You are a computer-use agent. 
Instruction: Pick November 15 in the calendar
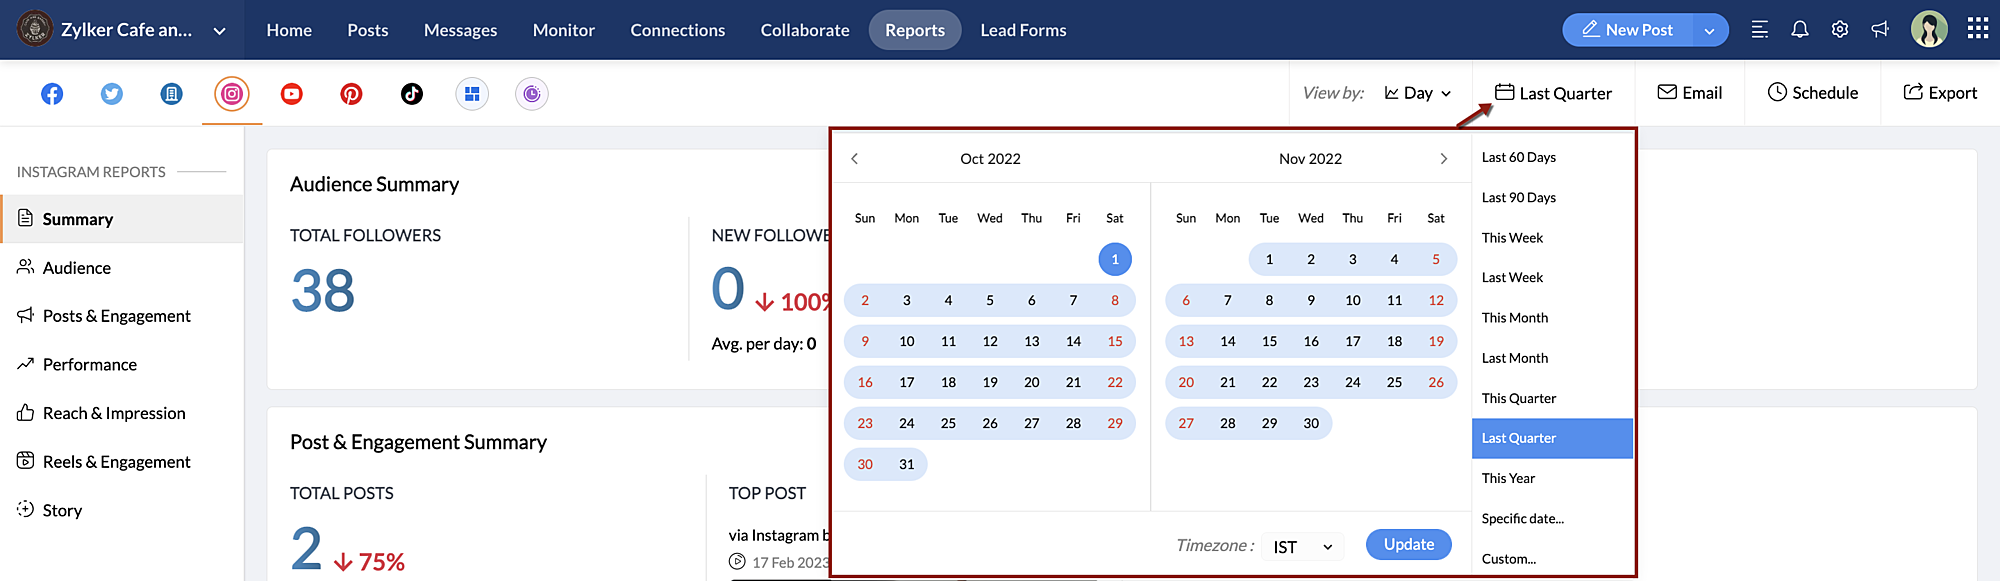pyautogui.click(x=1269, y=341)
